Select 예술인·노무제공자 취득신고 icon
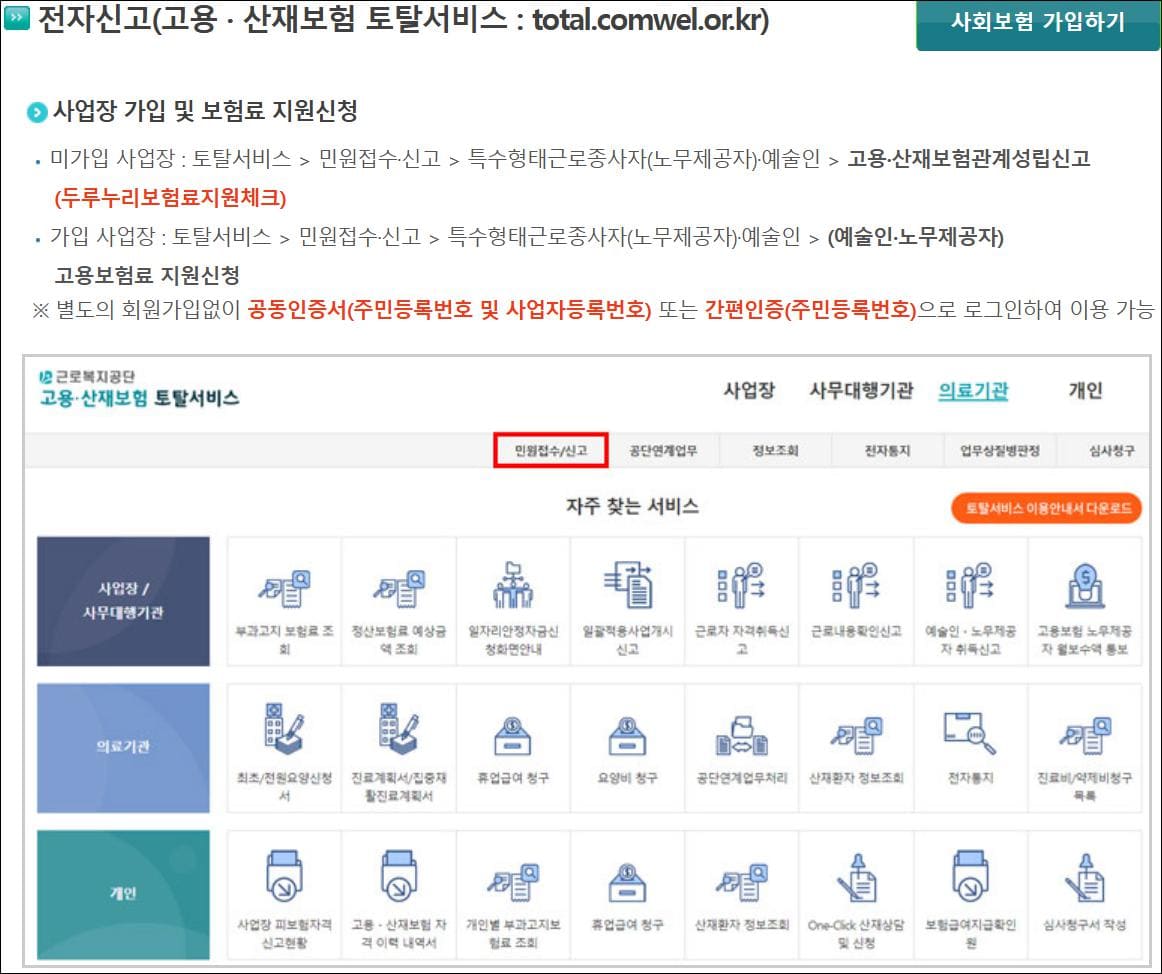The height and width of the screenshot is (974, 1162). click(857, 600)
